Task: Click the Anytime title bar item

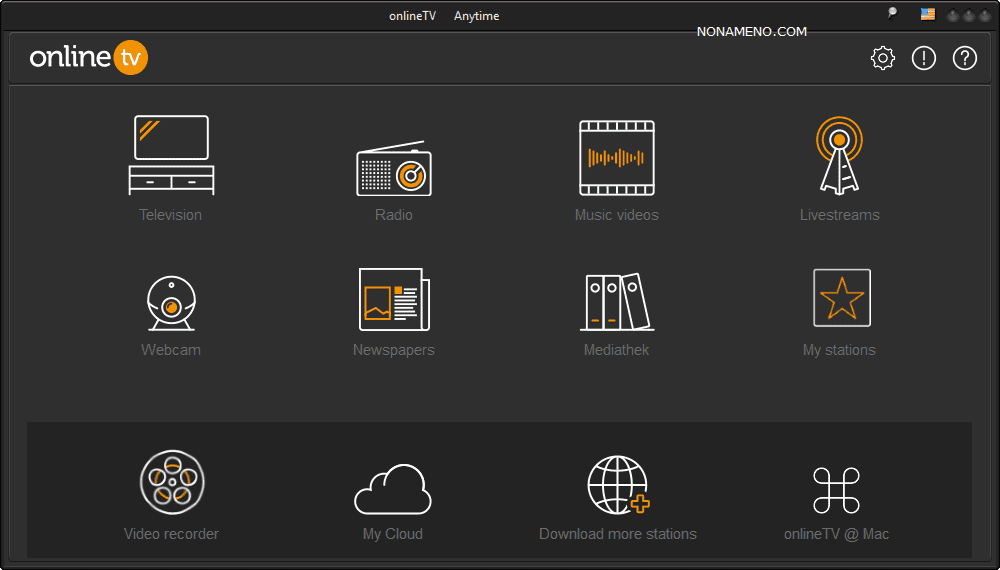Action: (476, 16)
